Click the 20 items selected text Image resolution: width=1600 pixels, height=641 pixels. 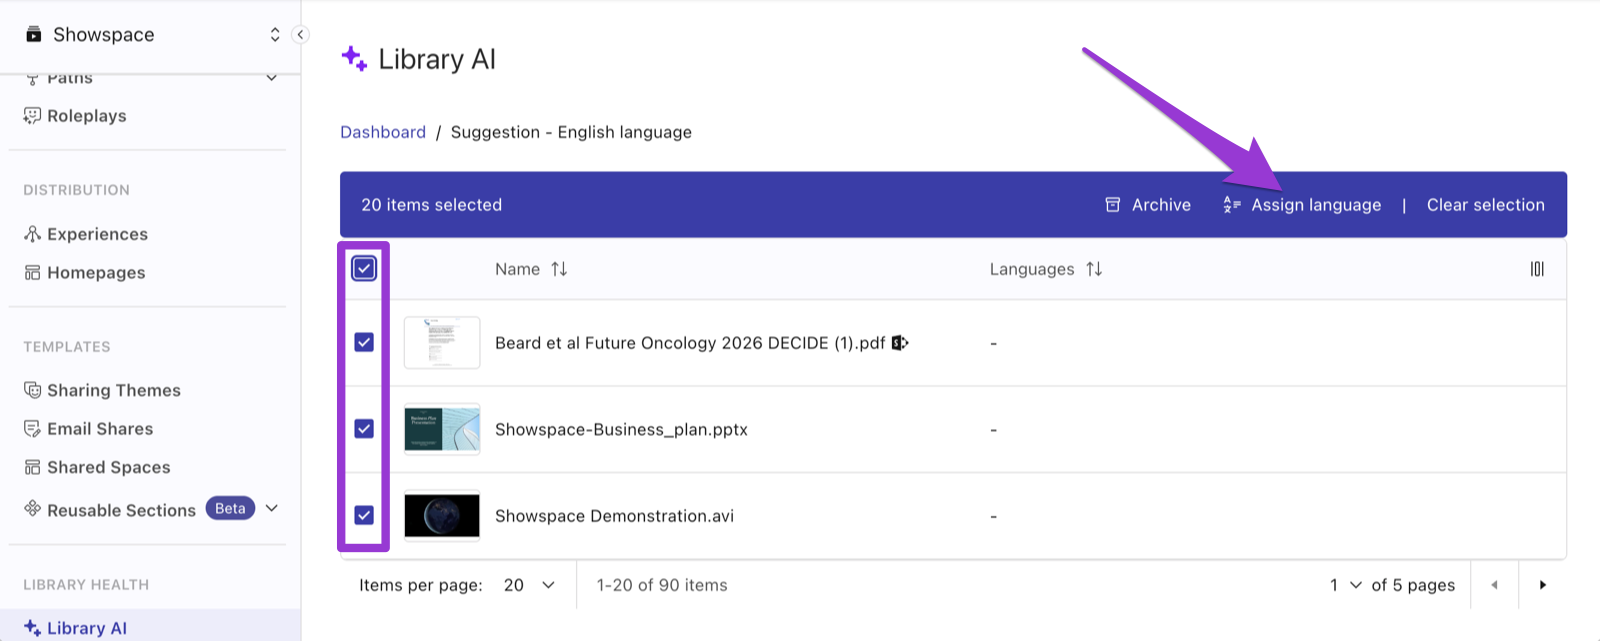431,205
